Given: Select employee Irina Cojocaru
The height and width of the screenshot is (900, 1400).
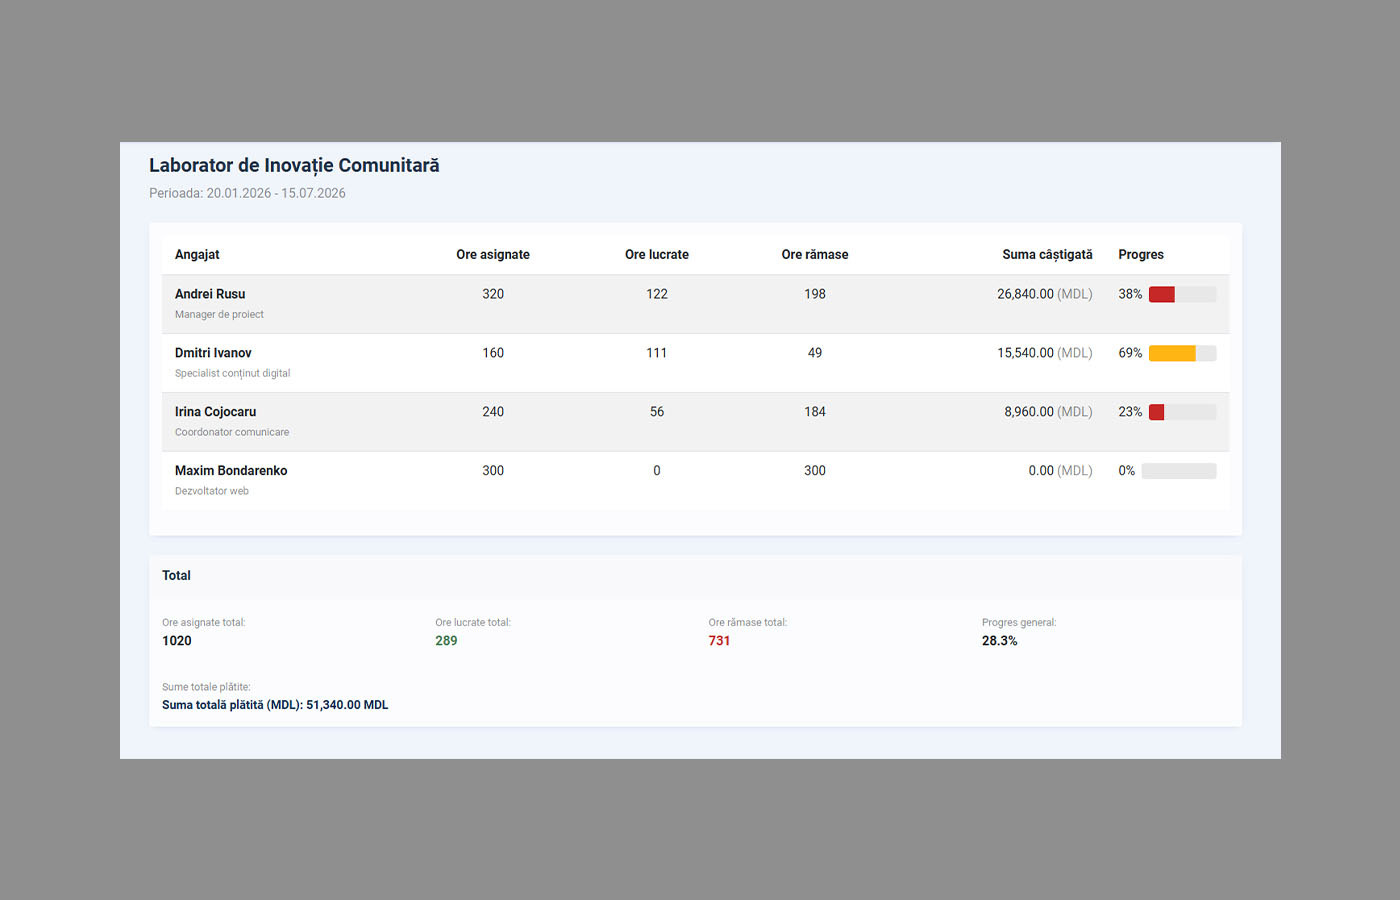Looking at the screenshot, I should coord(215,412).
